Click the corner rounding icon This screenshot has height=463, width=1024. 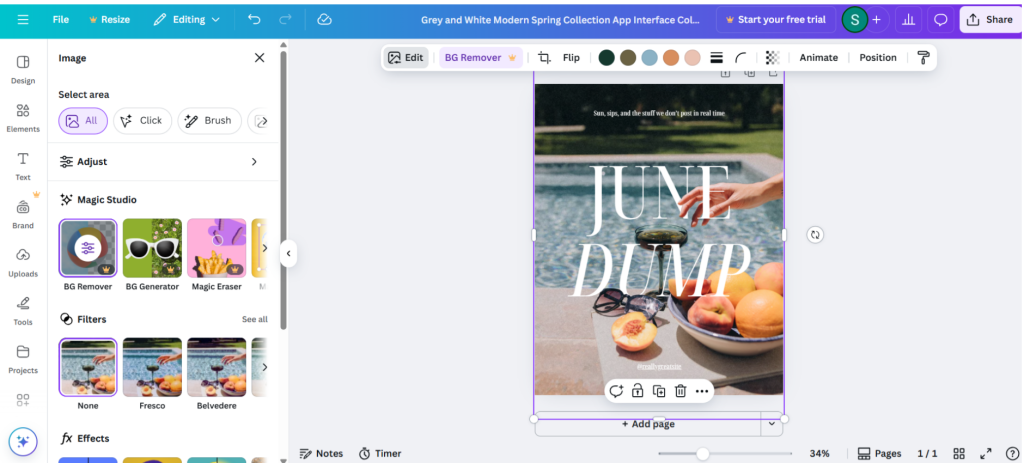(x=741, y=58)
